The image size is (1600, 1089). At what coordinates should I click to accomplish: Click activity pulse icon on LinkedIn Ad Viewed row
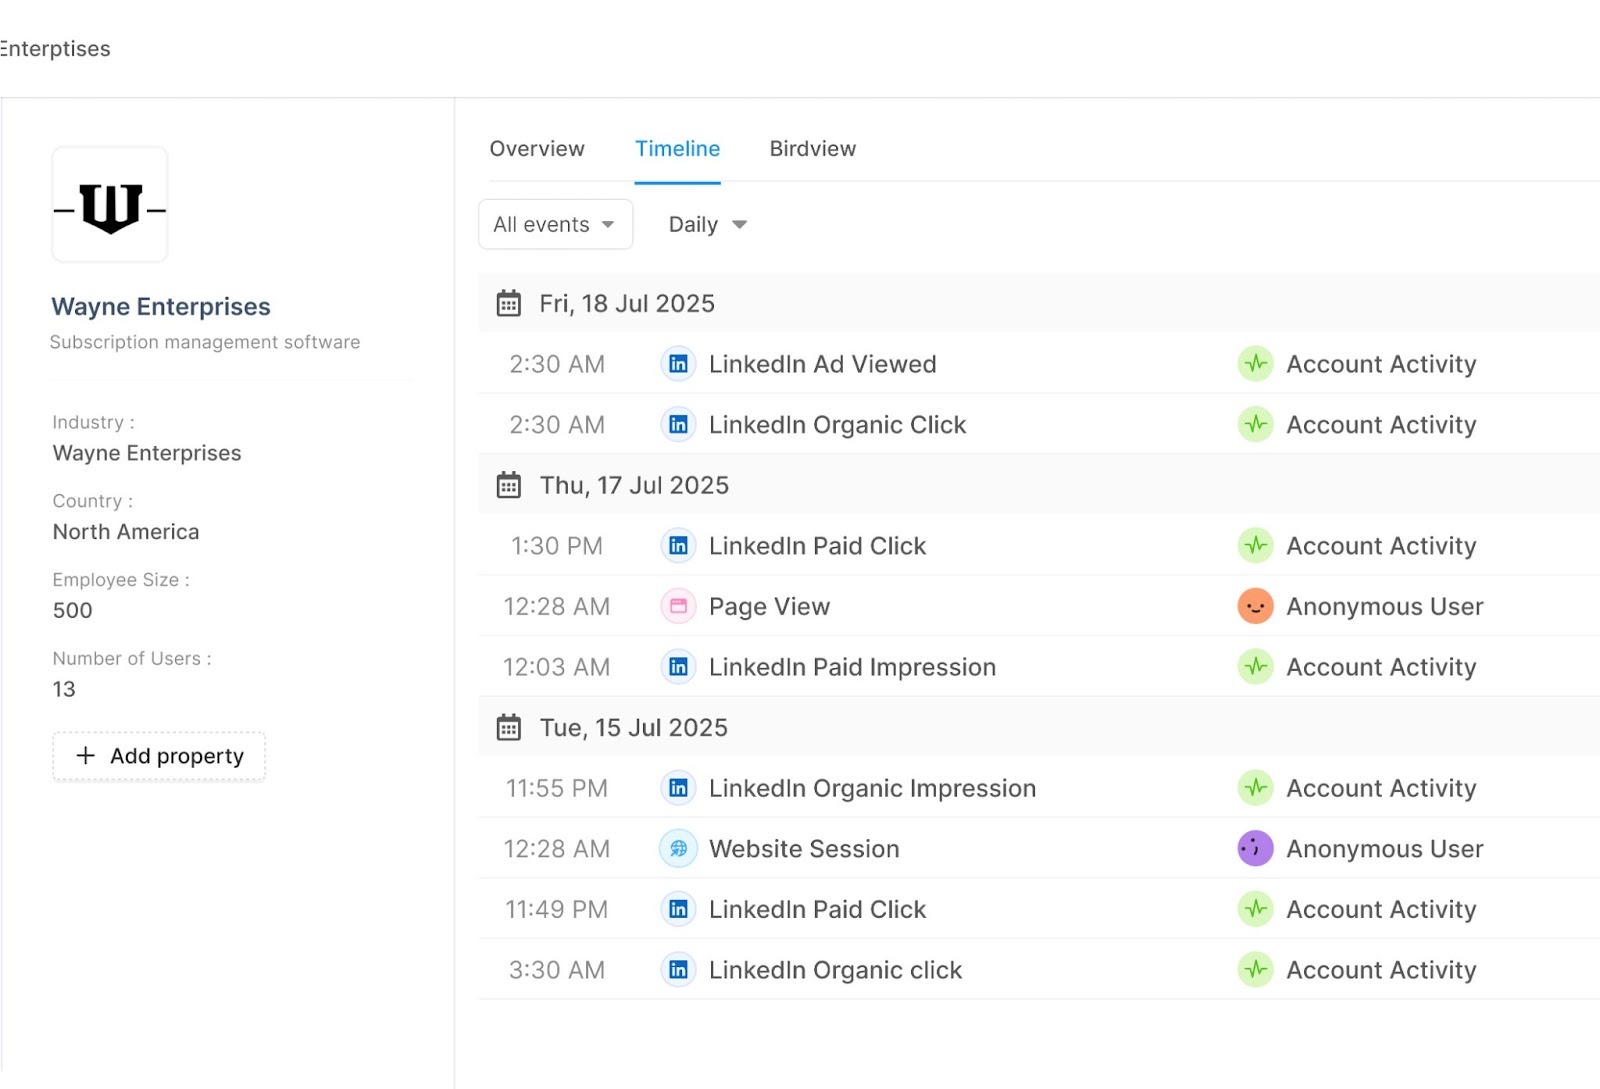click(1255, 364)
